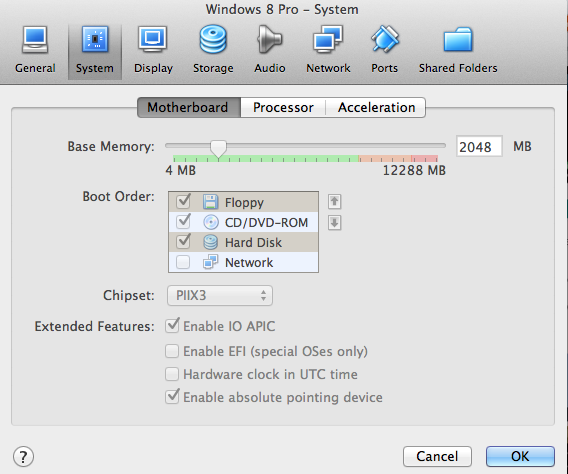
Task: Switch to the Processor tab
Action: pyautogui.click(x=283, y=108)
